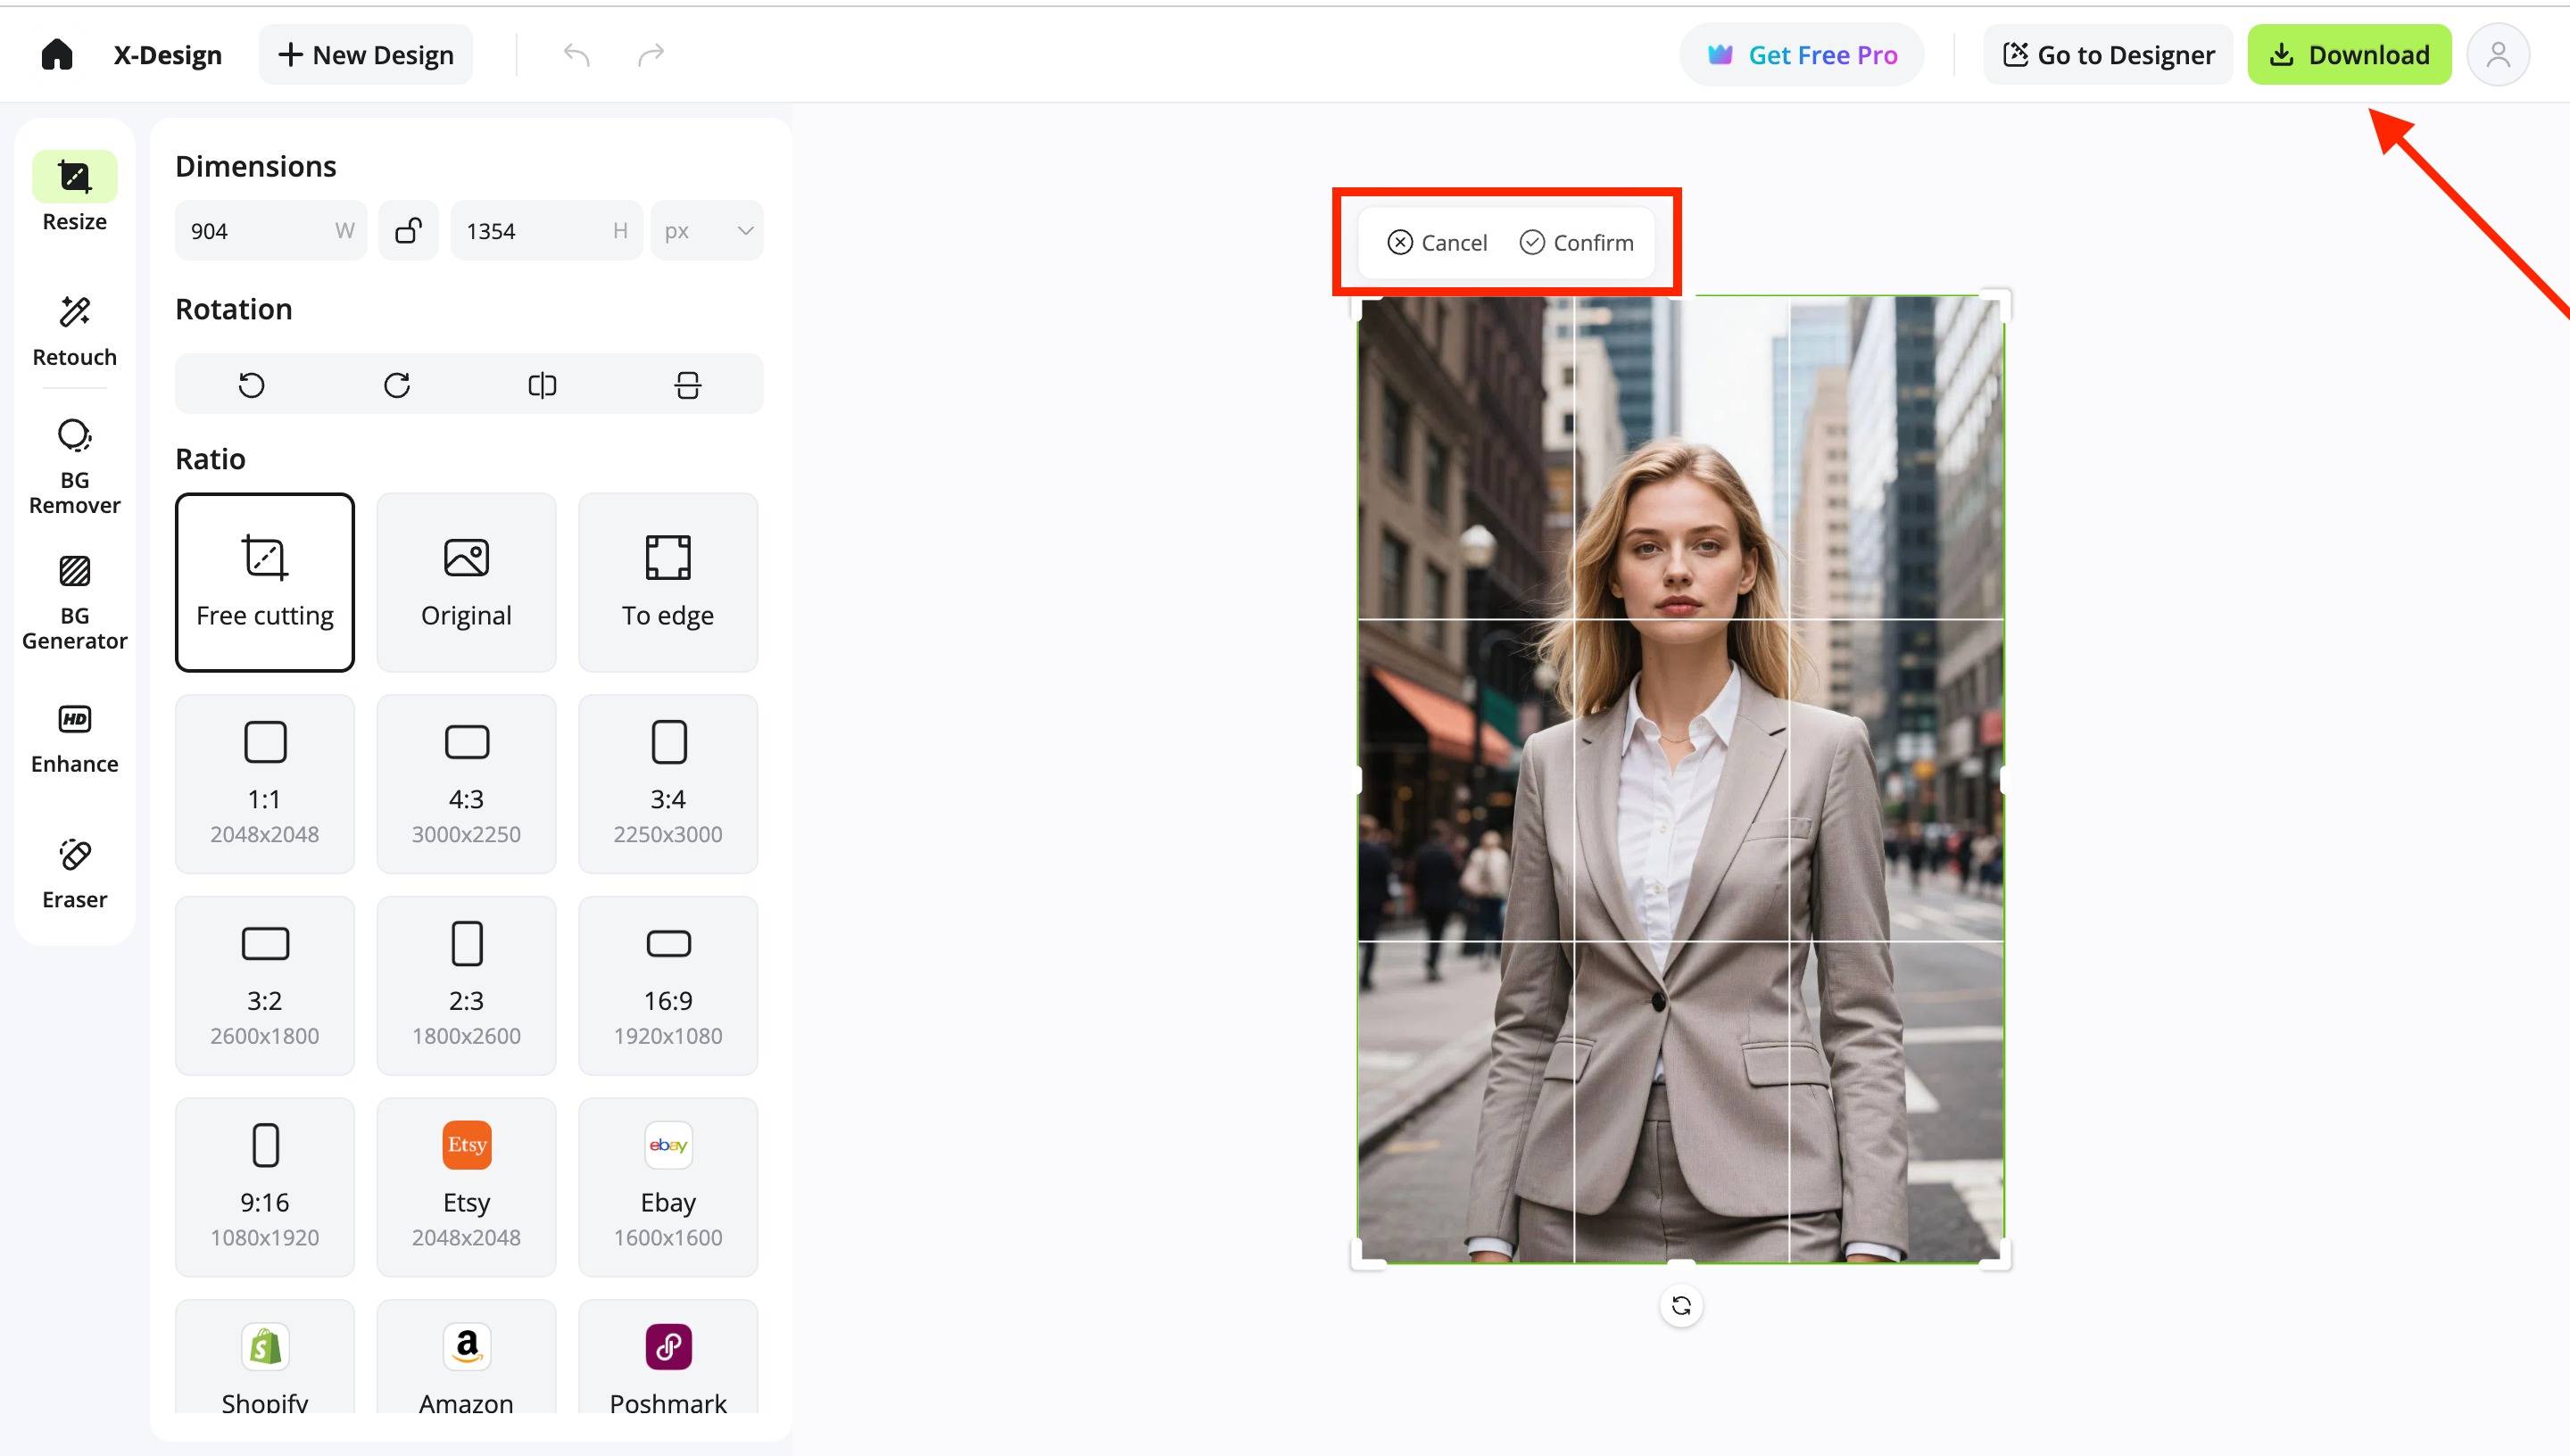Go to the home icon

(57, 54)
